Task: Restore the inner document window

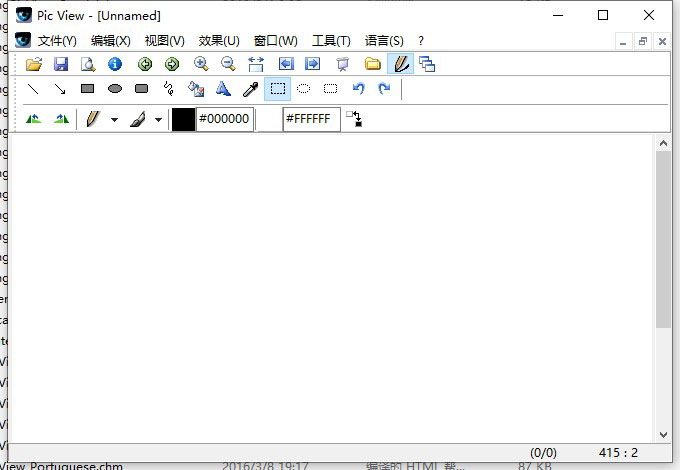Action: point(643,42)
